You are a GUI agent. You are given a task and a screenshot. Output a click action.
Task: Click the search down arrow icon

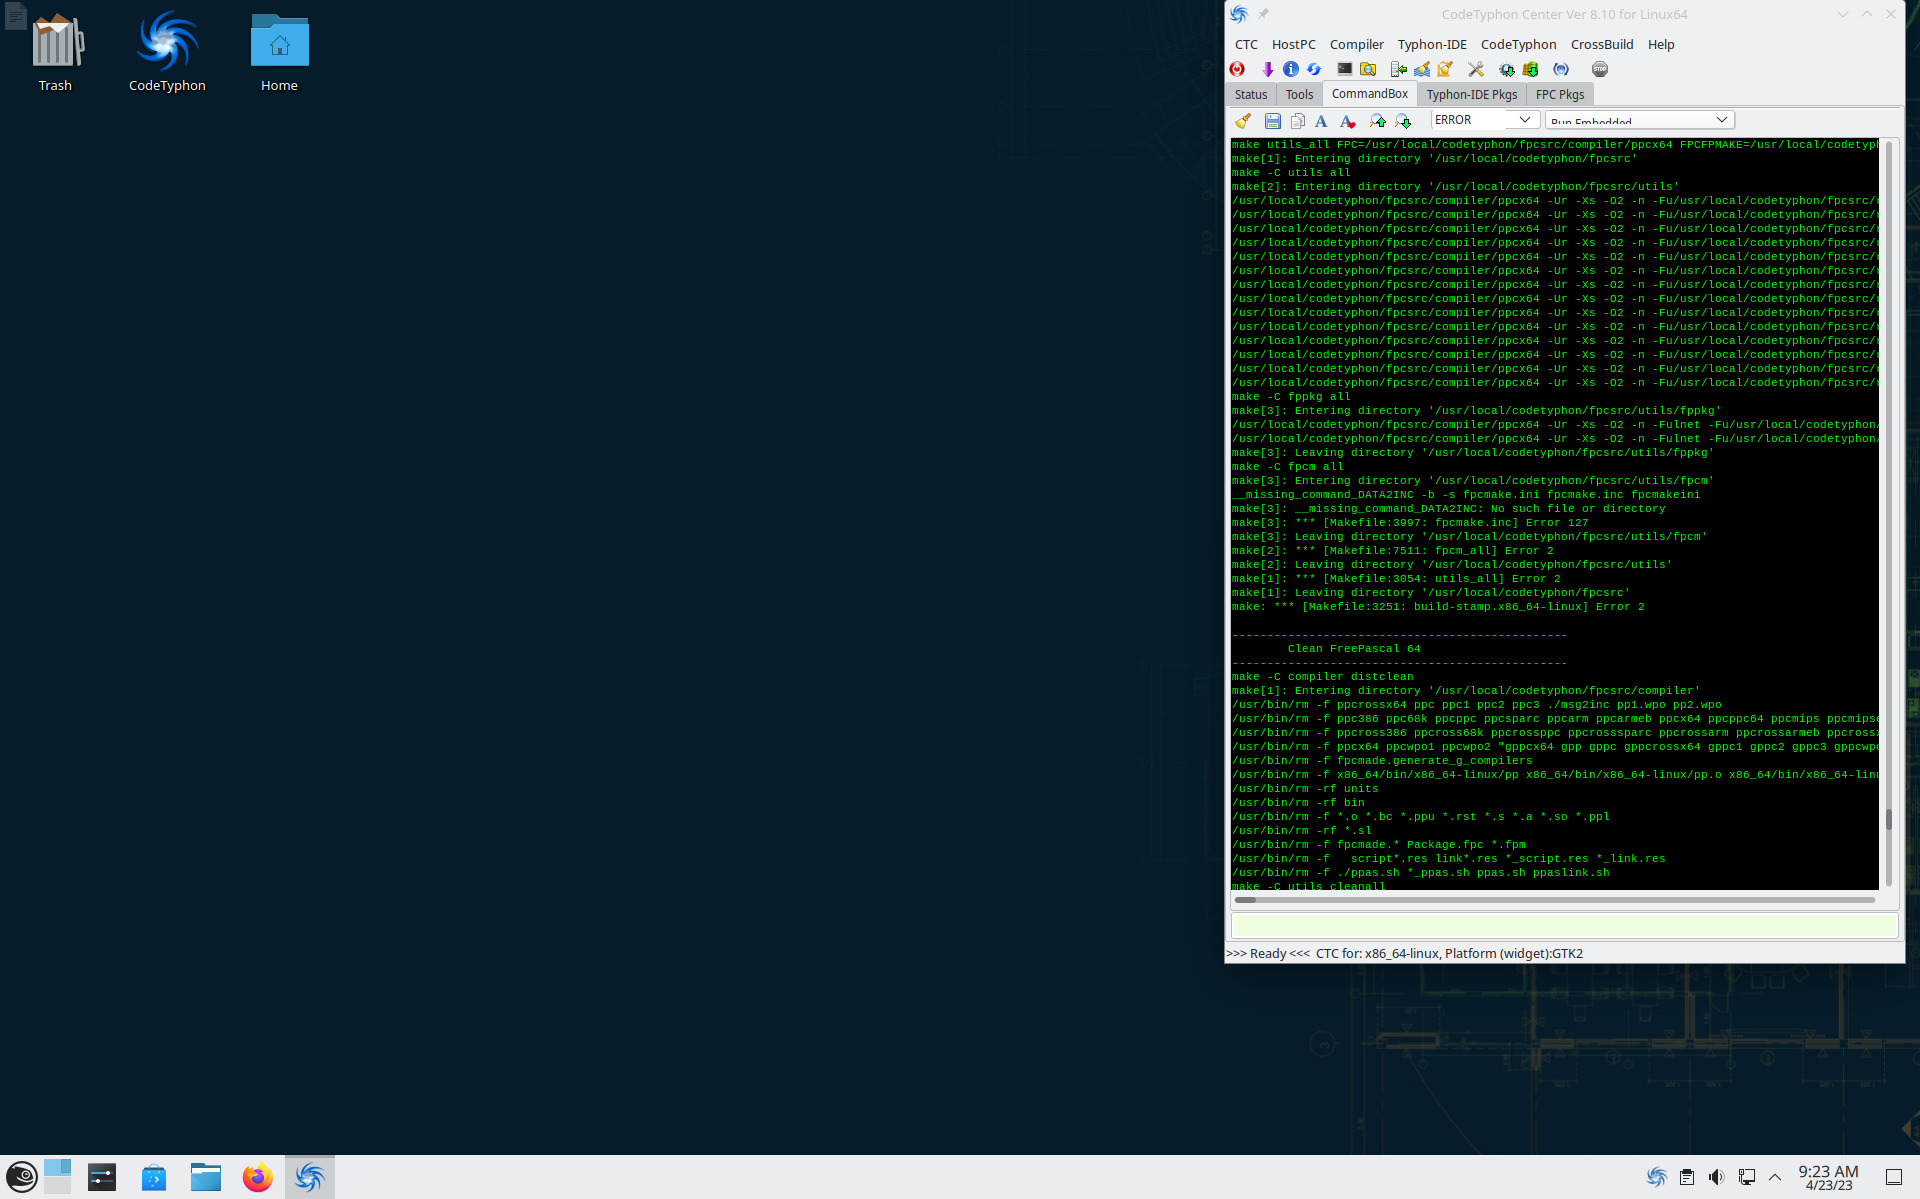coord(1403,121)
